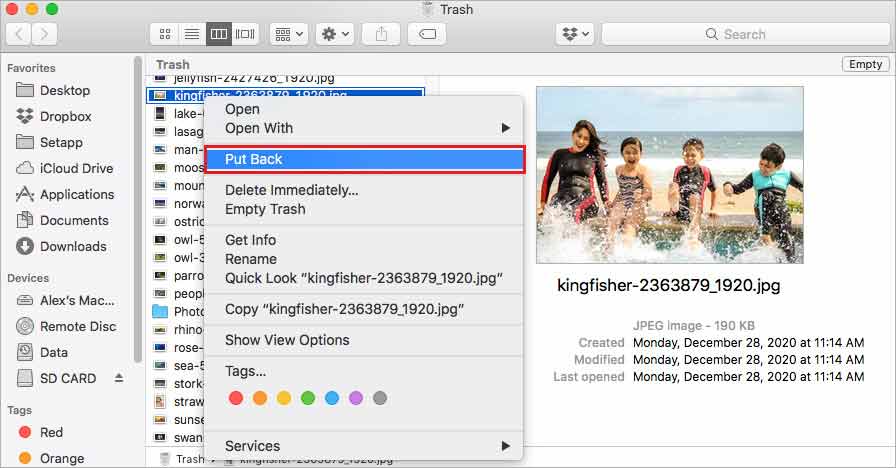This screenshot has width=896, height=468.
Task: Choose Quick Look "kingfisher-2363879_1920.jpg"
Action: click(x=363, y=278)
